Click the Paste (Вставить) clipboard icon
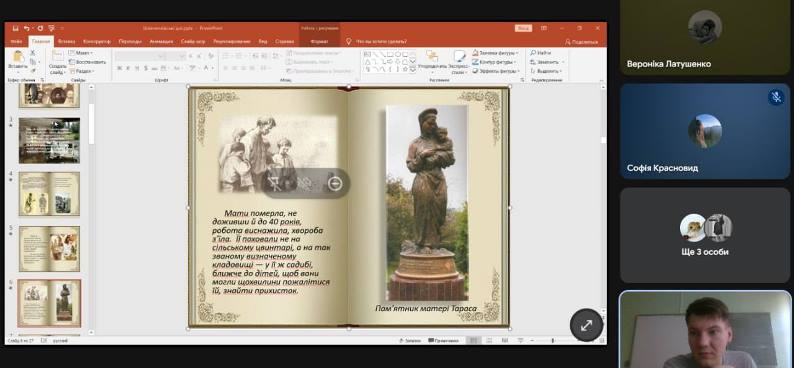Viewport: 794px width, 368px height. tap(18, 56)
